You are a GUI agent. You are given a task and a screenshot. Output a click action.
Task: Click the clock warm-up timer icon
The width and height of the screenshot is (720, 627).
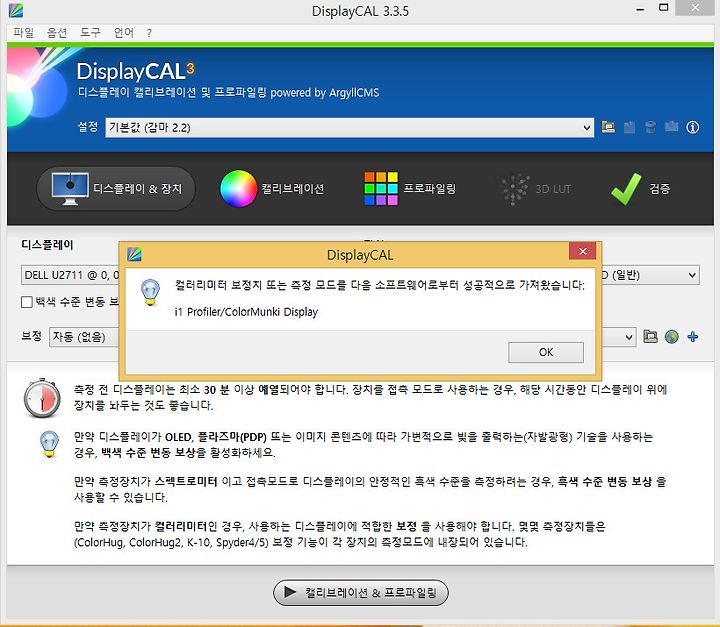point(42,397)
